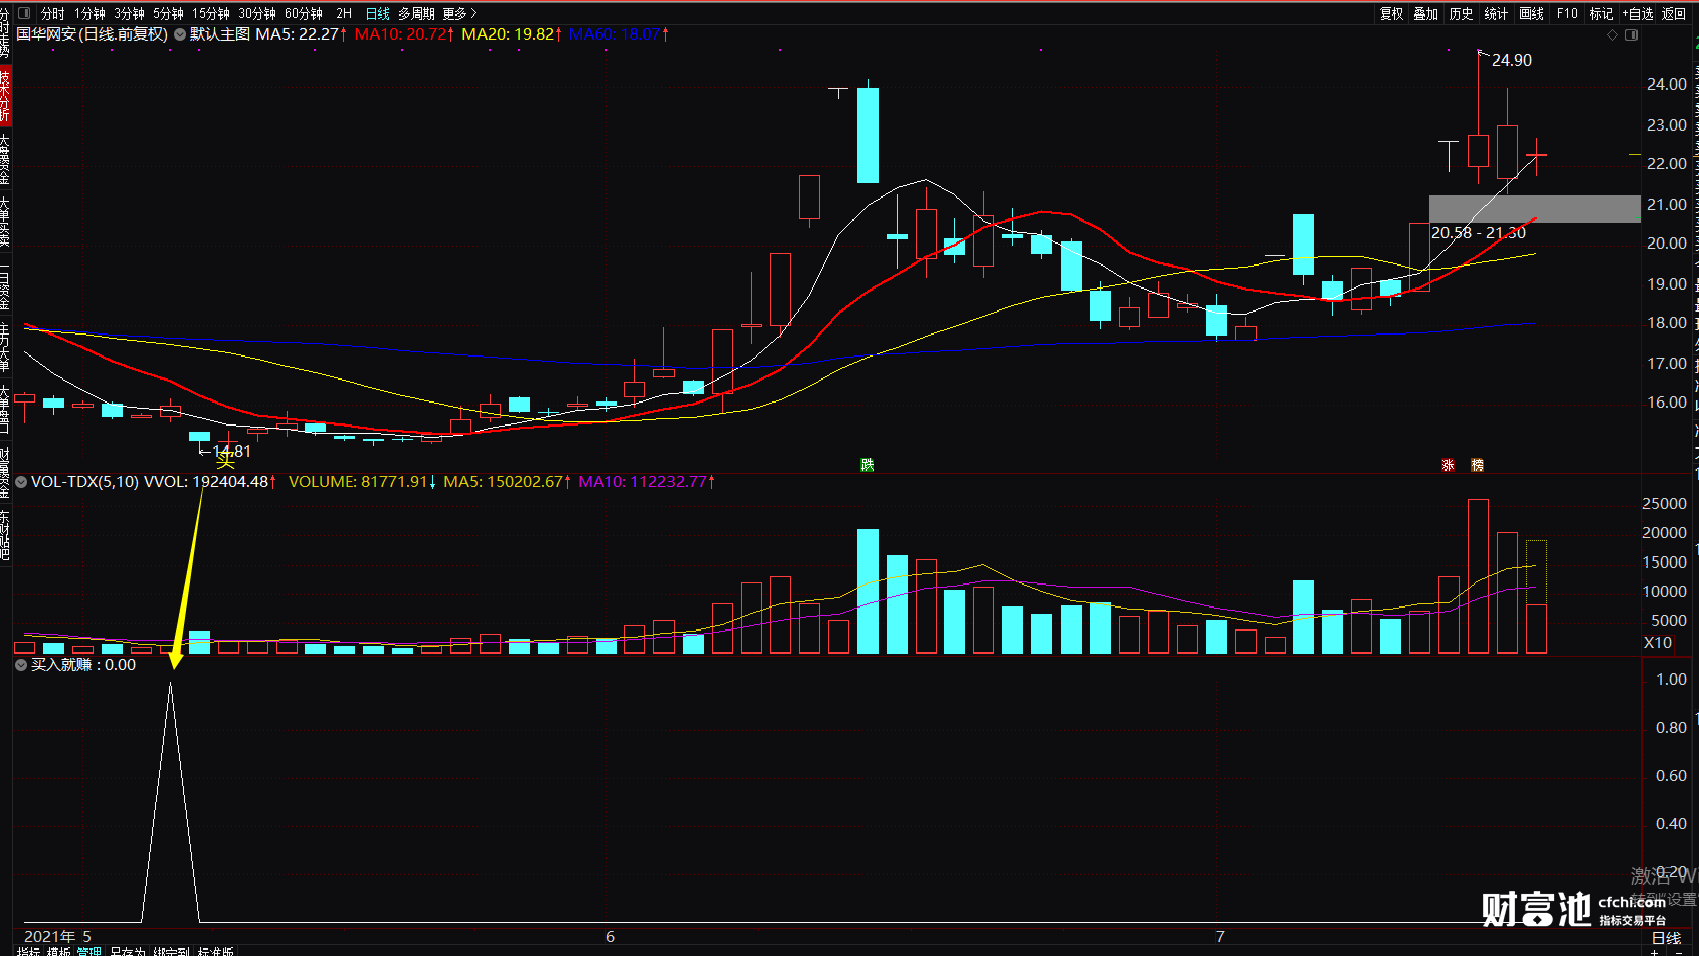Viewport: 1699px width, 956px height.
Task: Click 绑定到 at the bottom
Action: (171, 951)
